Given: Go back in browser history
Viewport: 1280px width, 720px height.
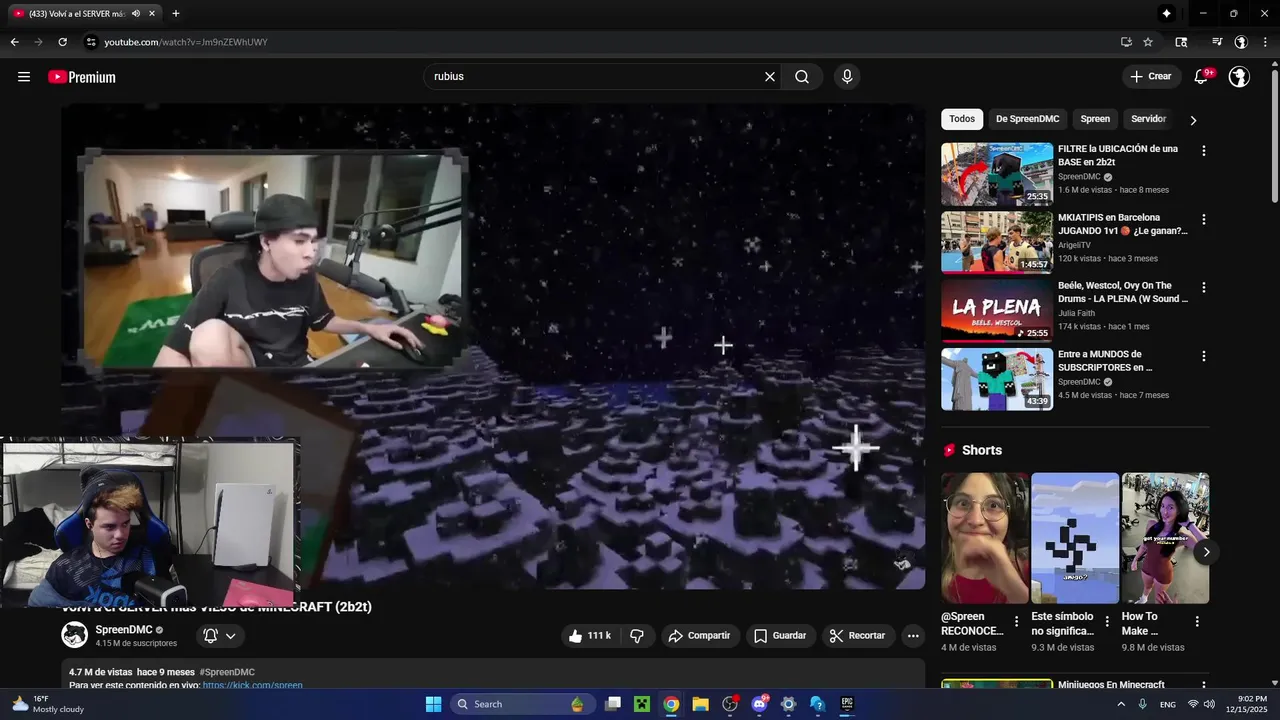Looking at the screenshot, I should pos(14,42).
